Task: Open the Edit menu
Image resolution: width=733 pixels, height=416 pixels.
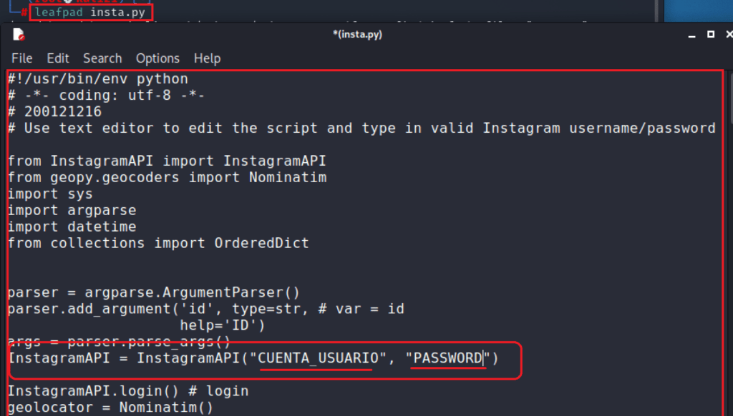Action: pyautogui.click(x=58, y=58)
